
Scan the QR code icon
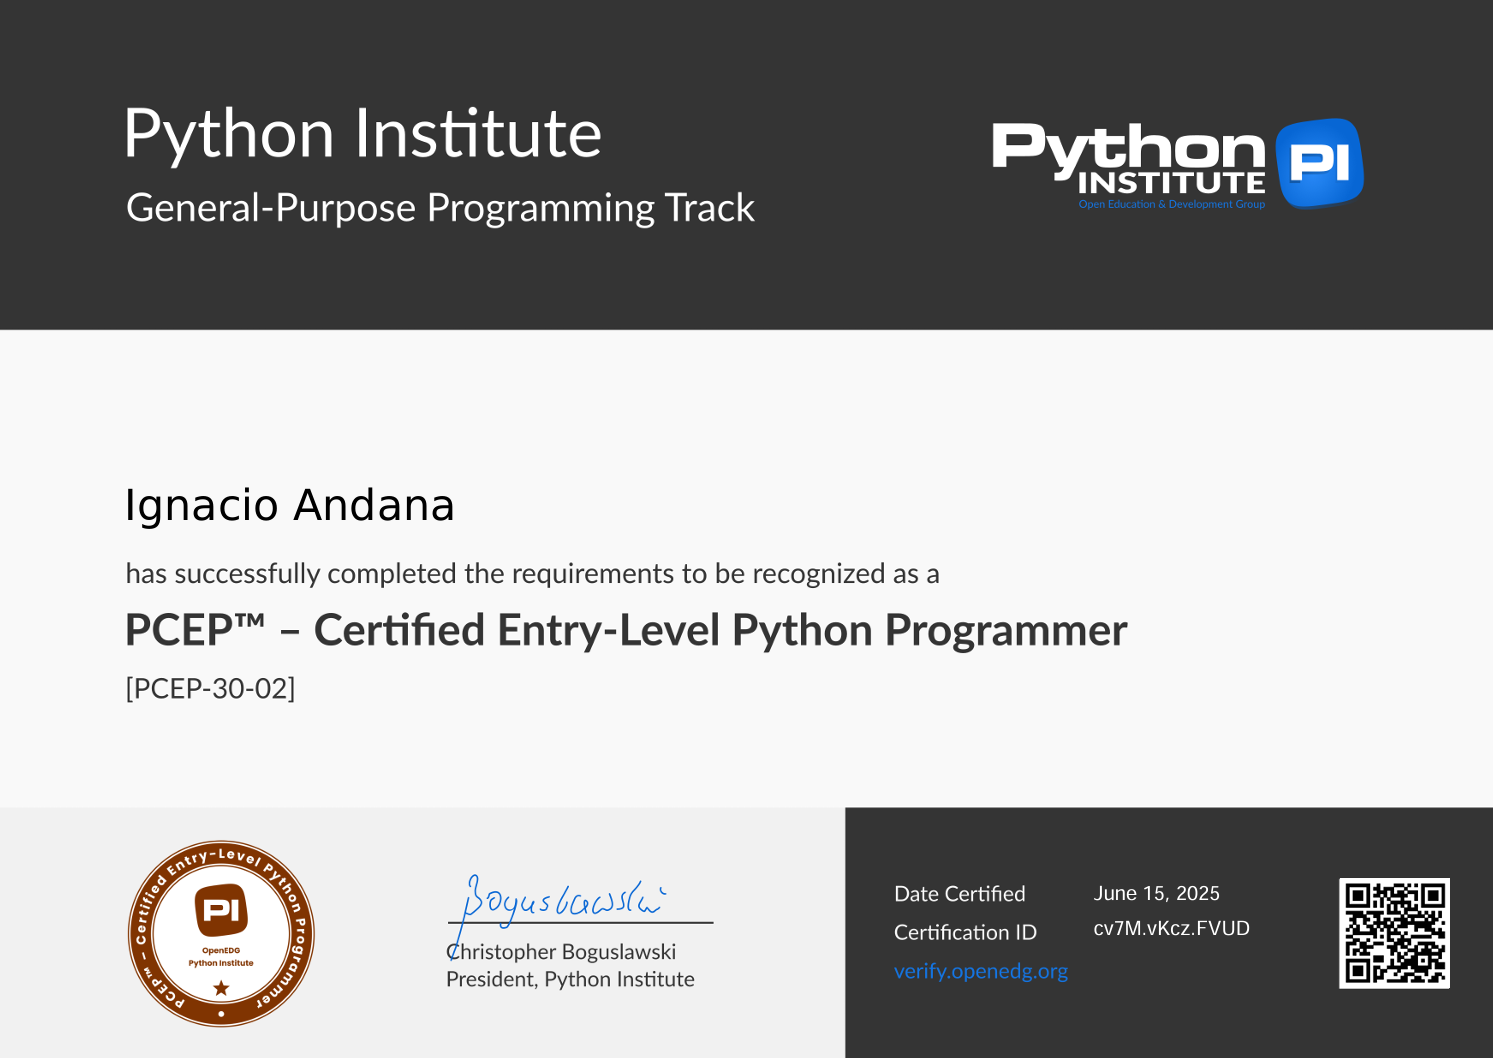pos(1392,932)
